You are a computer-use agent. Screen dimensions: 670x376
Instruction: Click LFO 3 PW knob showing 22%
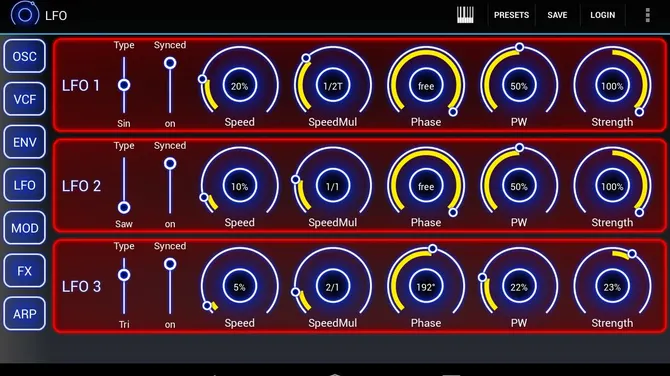pyautogui.click(x=519, y=287)
